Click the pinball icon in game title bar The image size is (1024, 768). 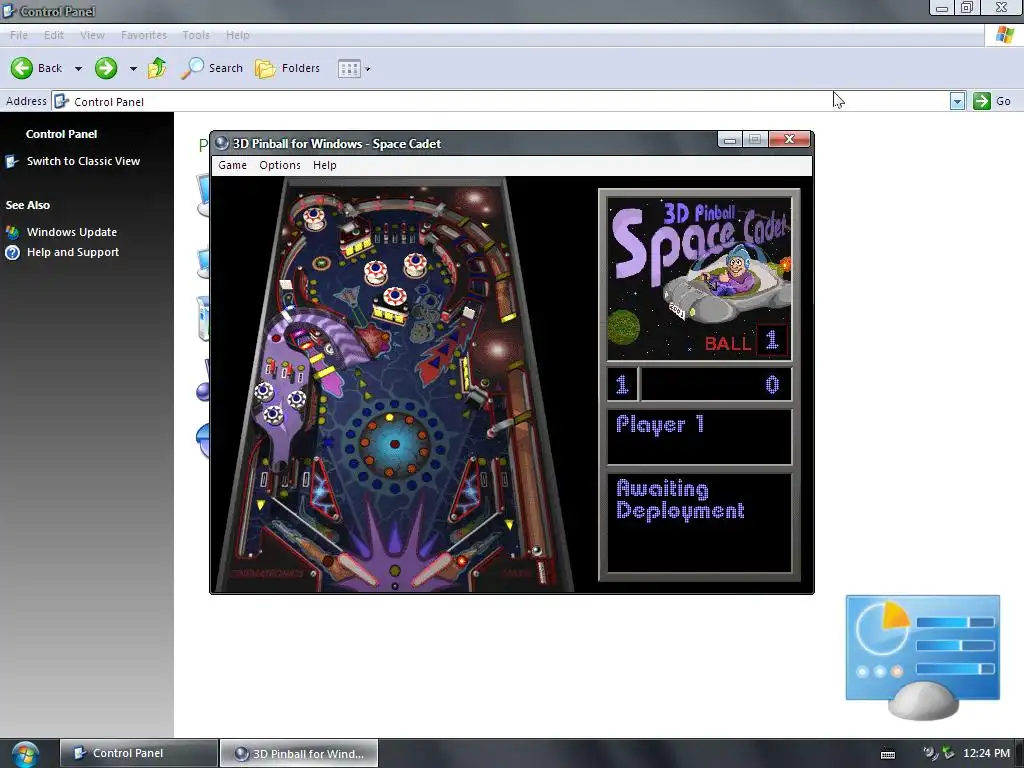[x=222, y=143]
